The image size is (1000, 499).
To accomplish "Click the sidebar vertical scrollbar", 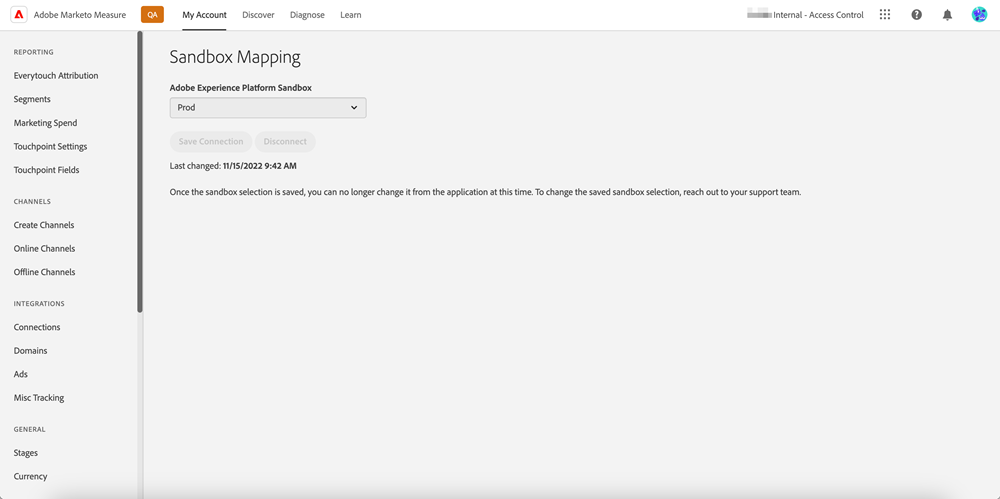I will [x=140, y=172].
